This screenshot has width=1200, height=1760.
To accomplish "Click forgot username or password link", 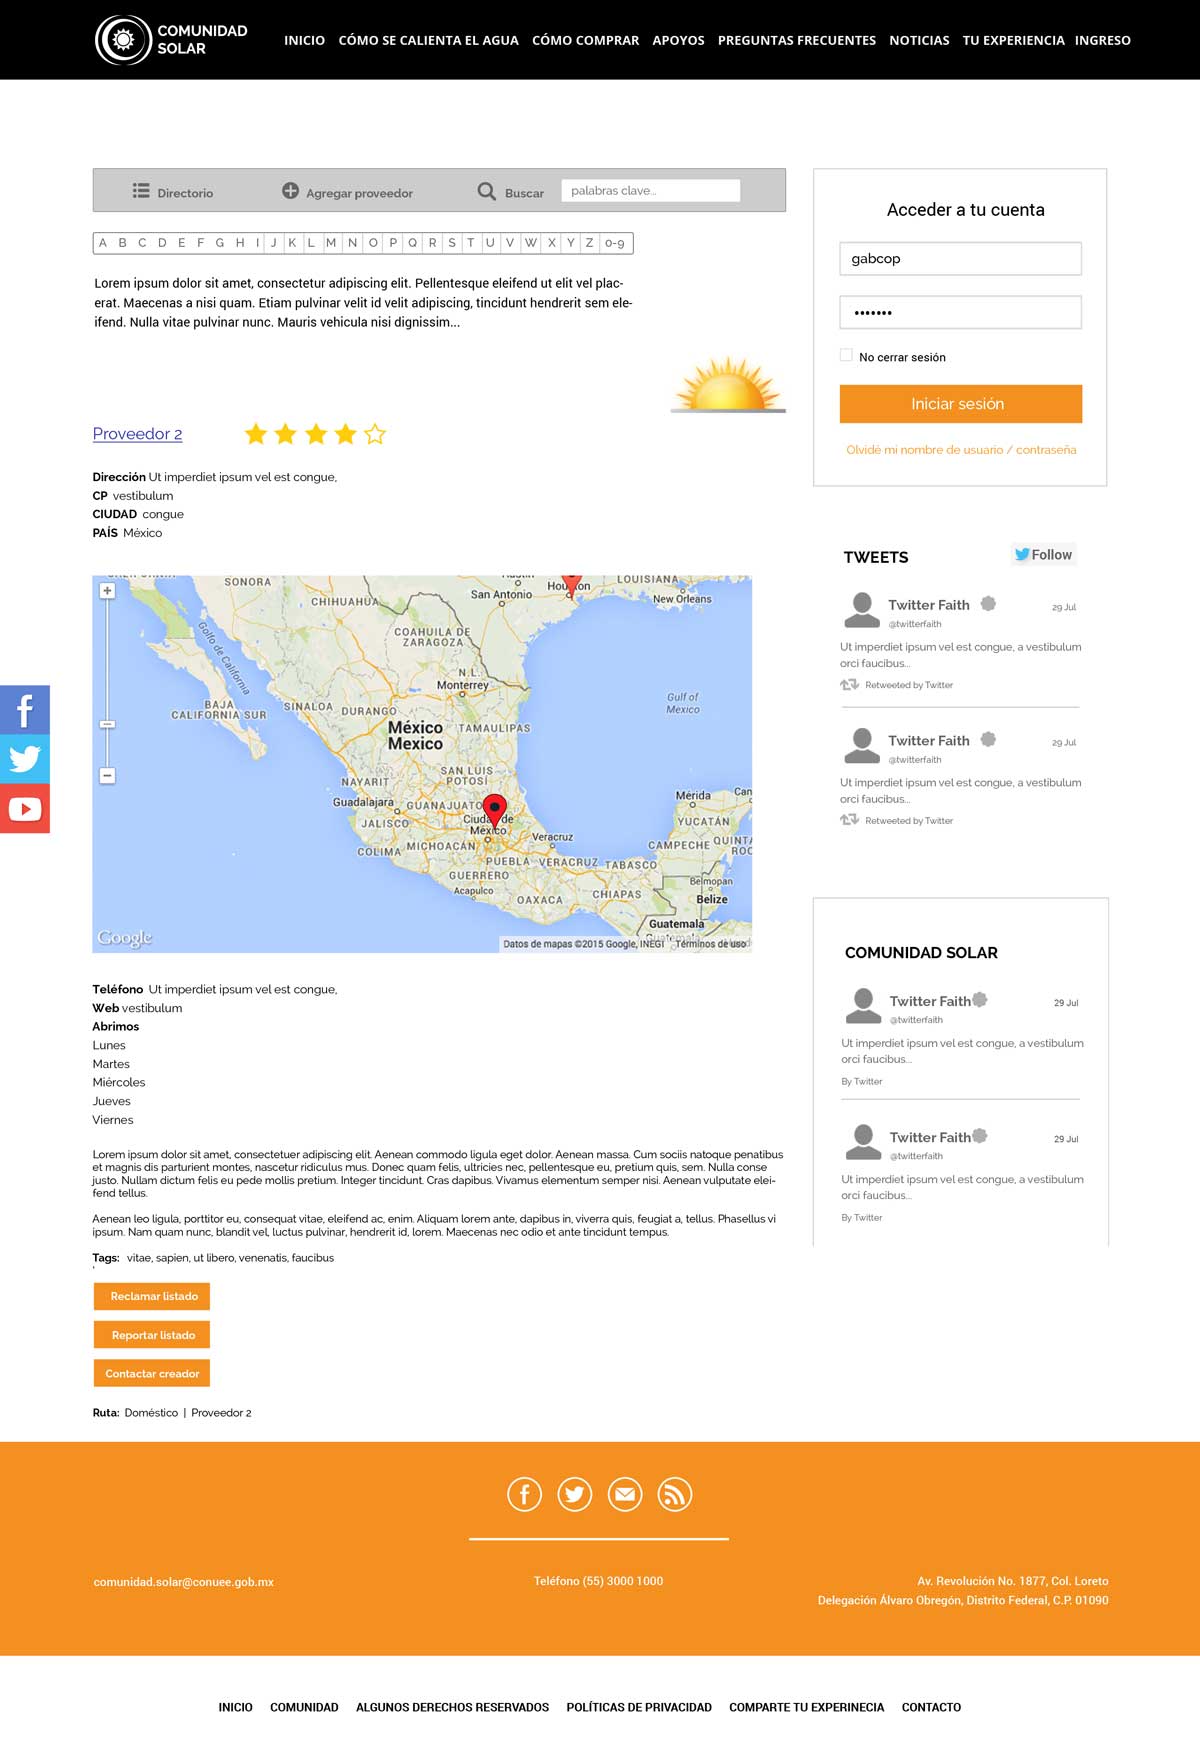I will [x=961, y=450].
